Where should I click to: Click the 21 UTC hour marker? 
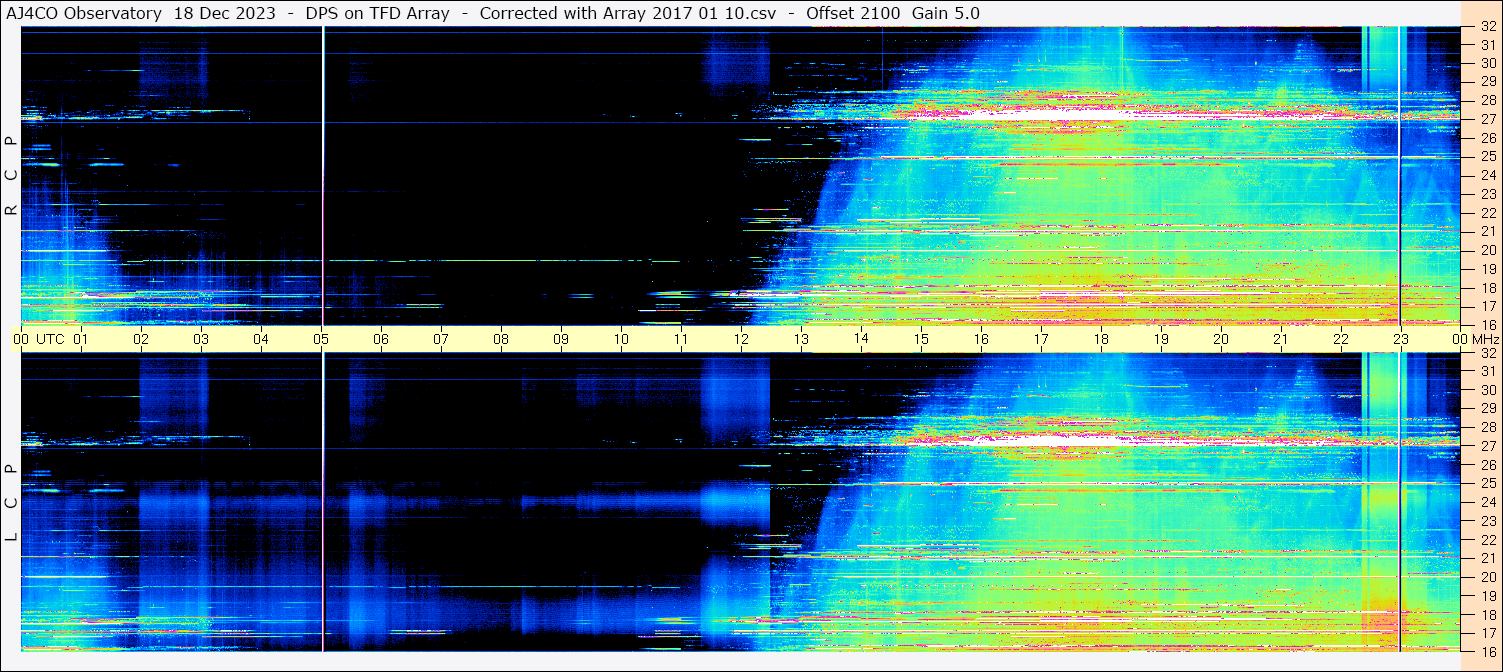(x=1281, y=339)
